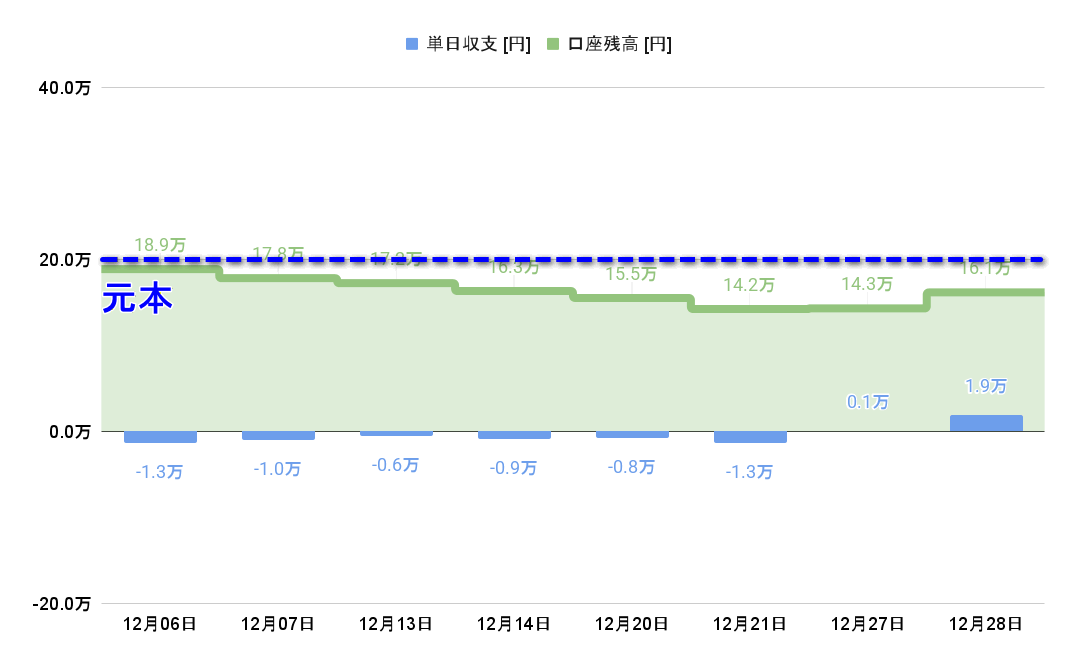The image size is (1078, 667).
Task: Click the 1.9万 daily profit label
Action: (x=986, y=386)
